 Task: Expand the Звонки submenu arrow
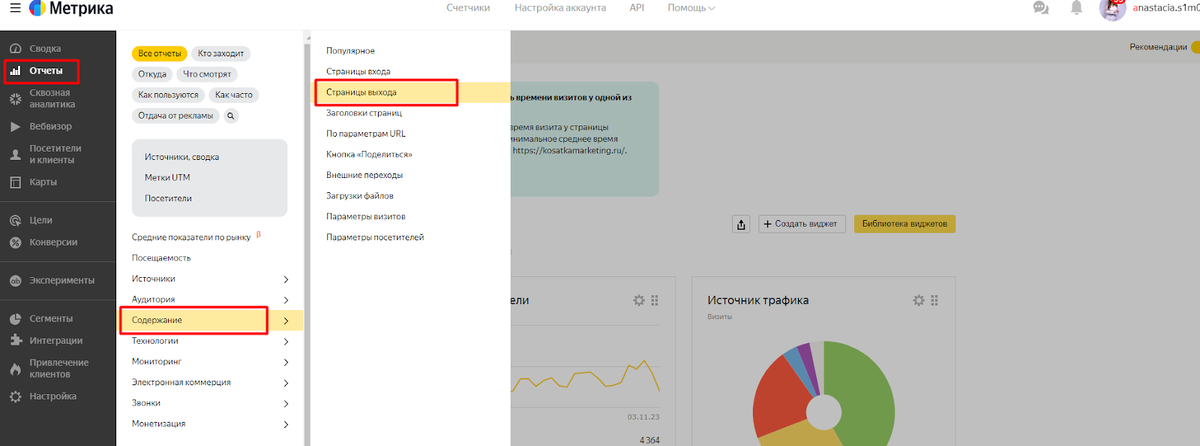click(286, 403)
